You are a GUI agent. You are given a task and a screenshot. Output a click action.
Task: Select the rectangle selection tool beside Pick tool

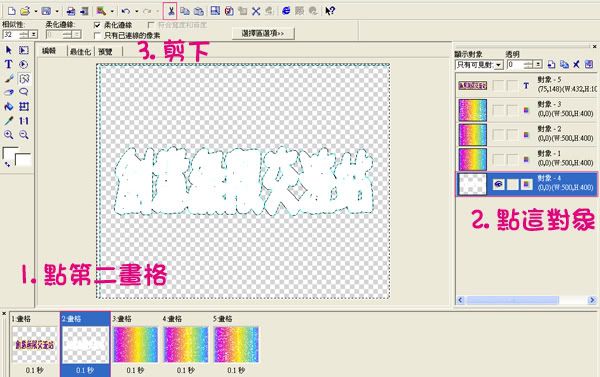tap(24, 50)
